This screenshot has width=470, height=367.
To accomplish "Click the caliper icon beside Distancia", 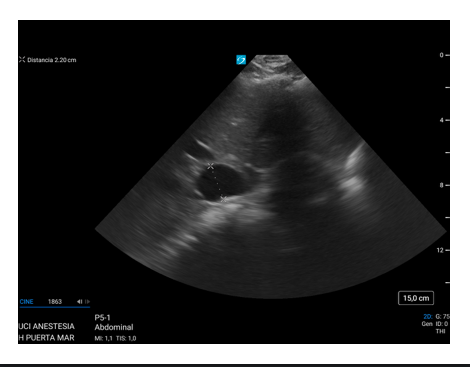I will [x=22, y=60].
